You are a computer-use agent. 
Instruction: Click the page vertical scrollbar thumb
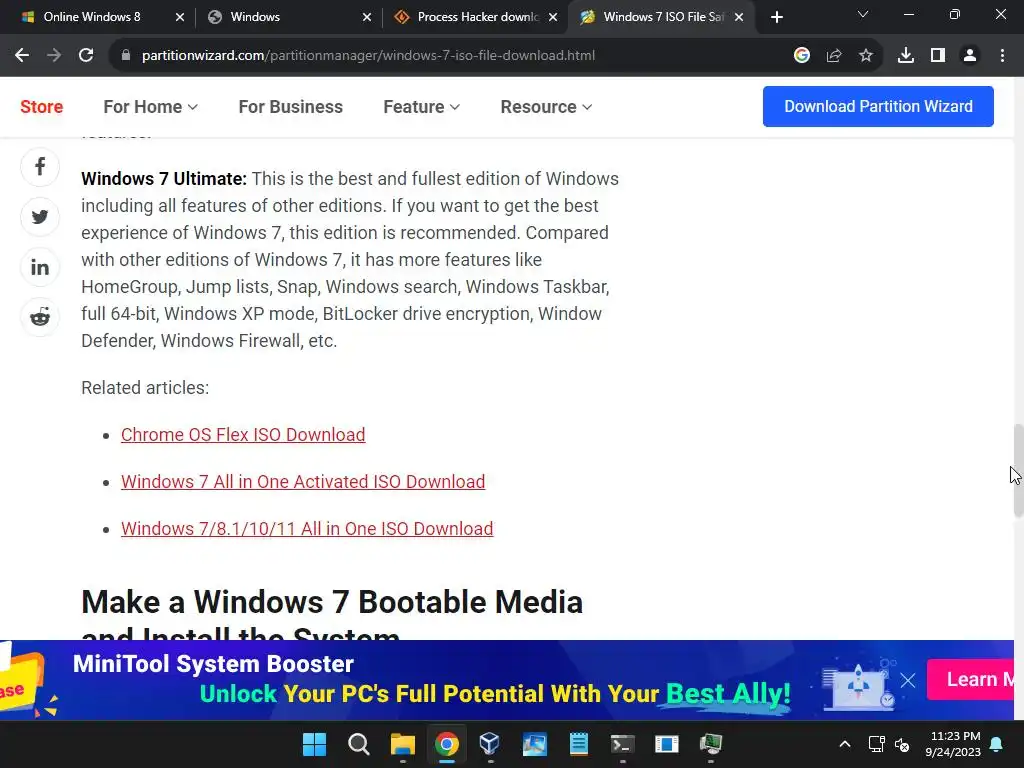pyautogui.click(x=1019, y=470)
